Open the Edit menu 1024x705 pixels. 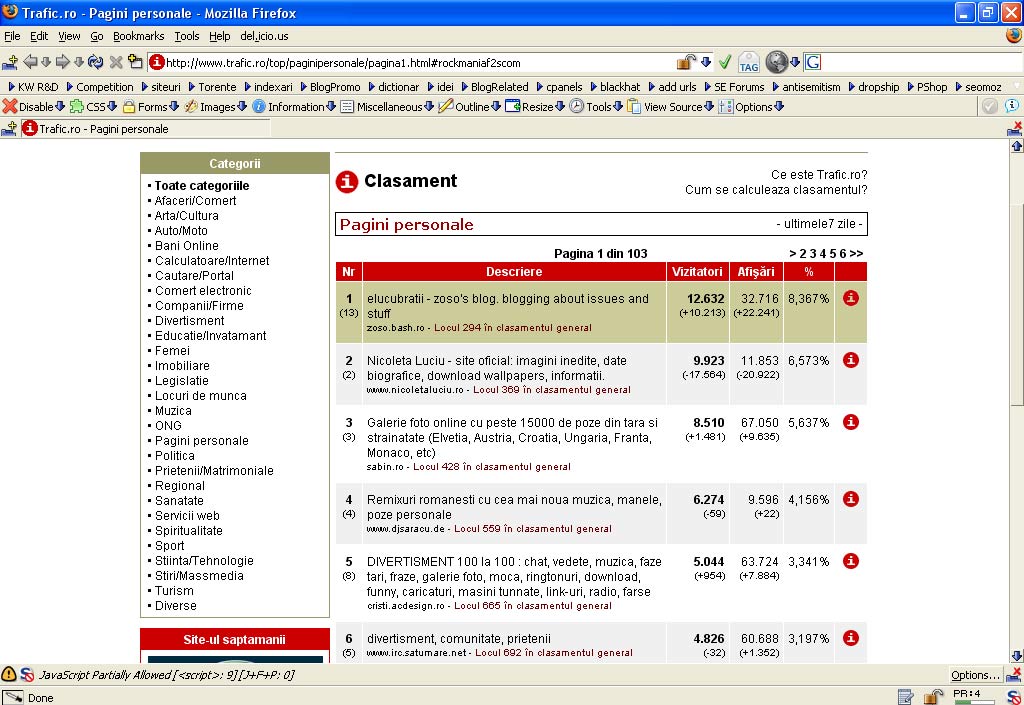39,36
